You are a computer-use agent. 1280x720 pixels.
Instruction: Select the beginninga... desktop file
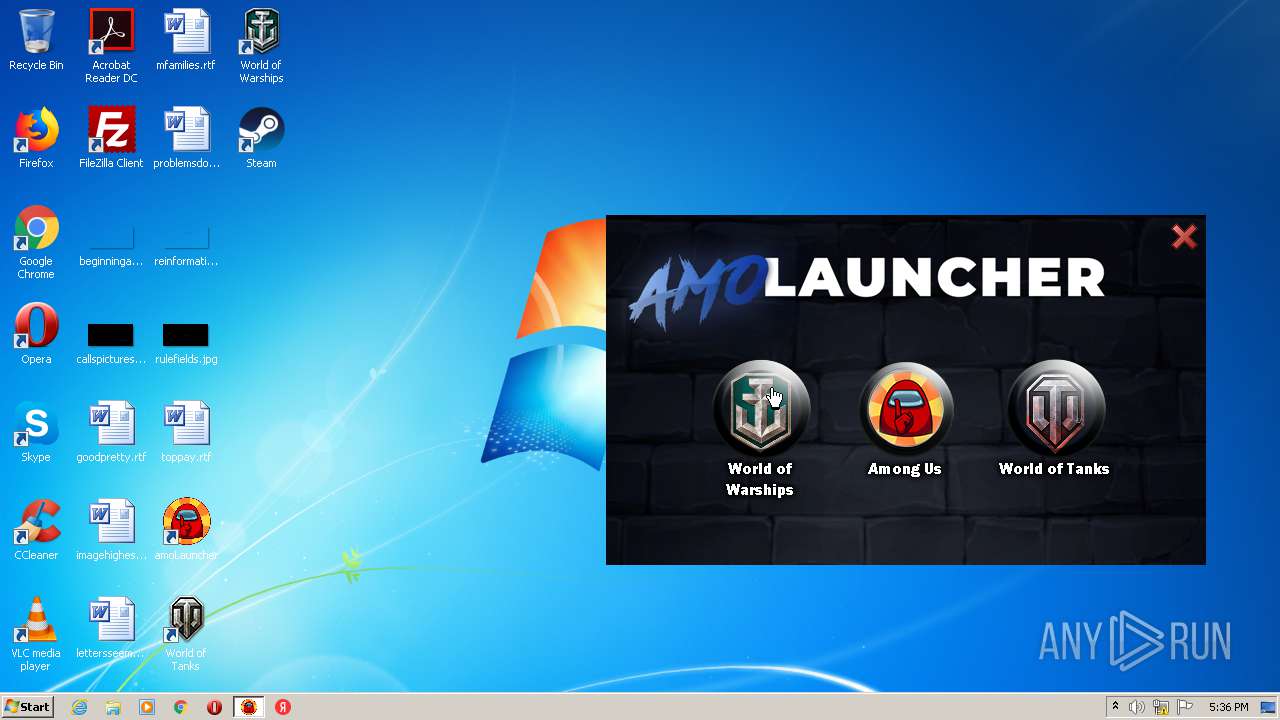[111, 246]
